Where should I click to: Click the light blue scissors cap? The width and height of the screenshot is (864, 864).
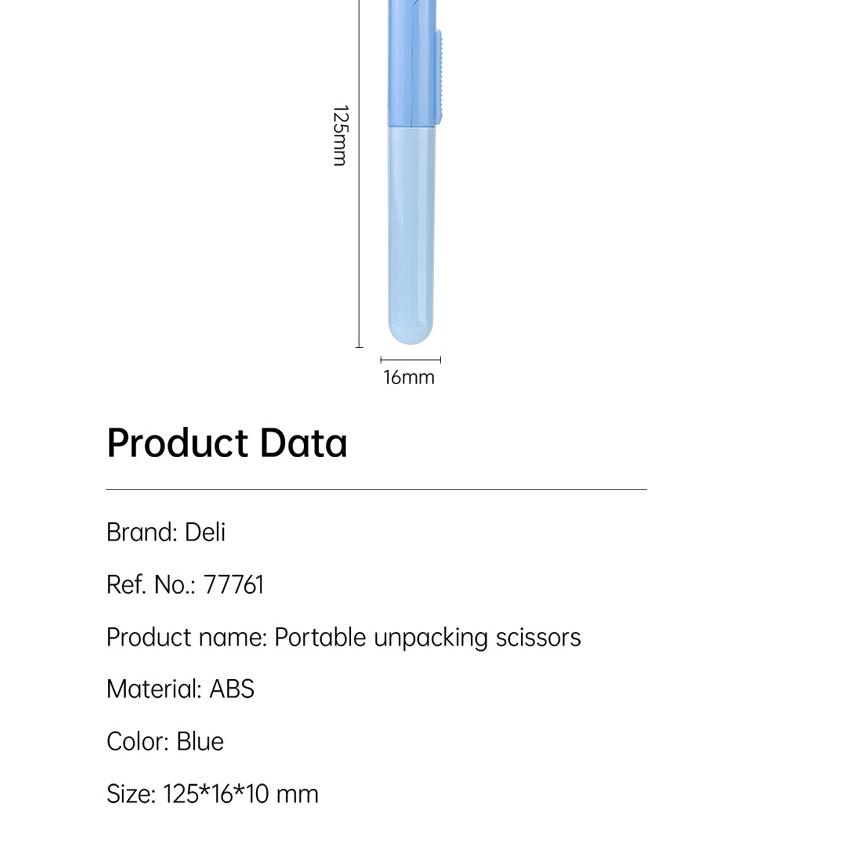[x=411, y=235]
